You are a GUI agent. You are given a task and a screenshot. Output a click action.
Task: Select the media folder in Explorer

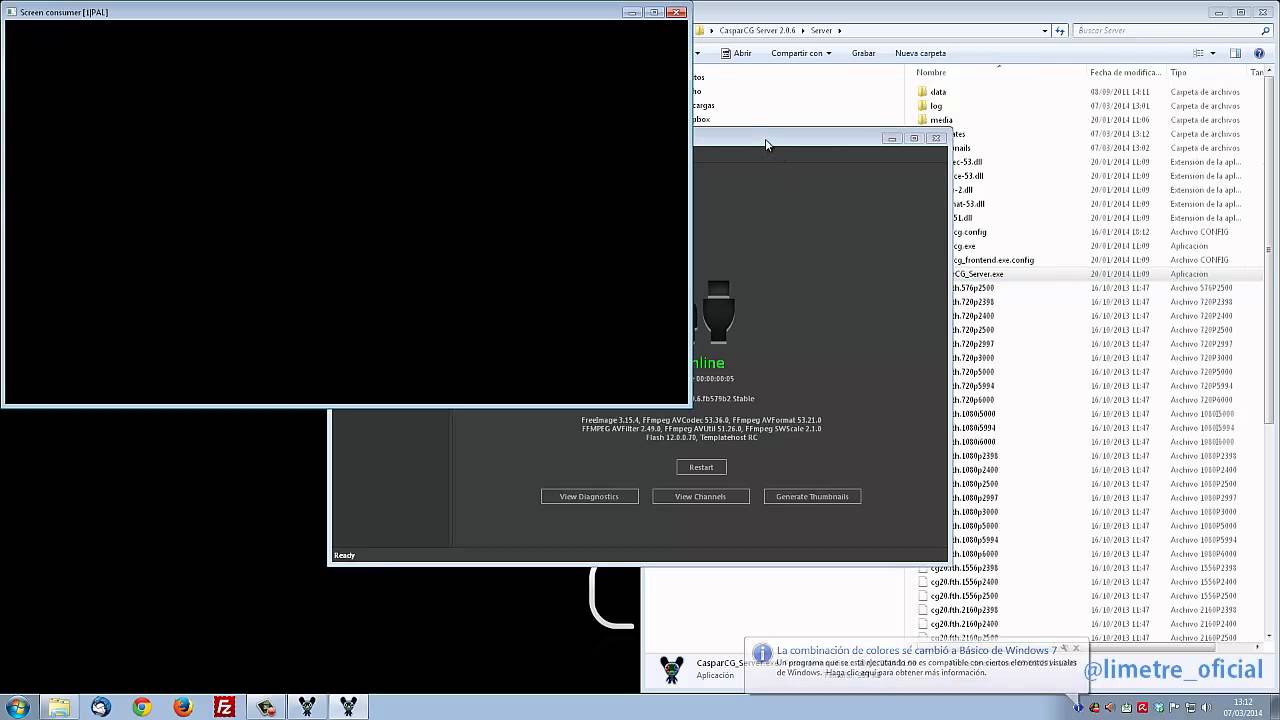940,120
